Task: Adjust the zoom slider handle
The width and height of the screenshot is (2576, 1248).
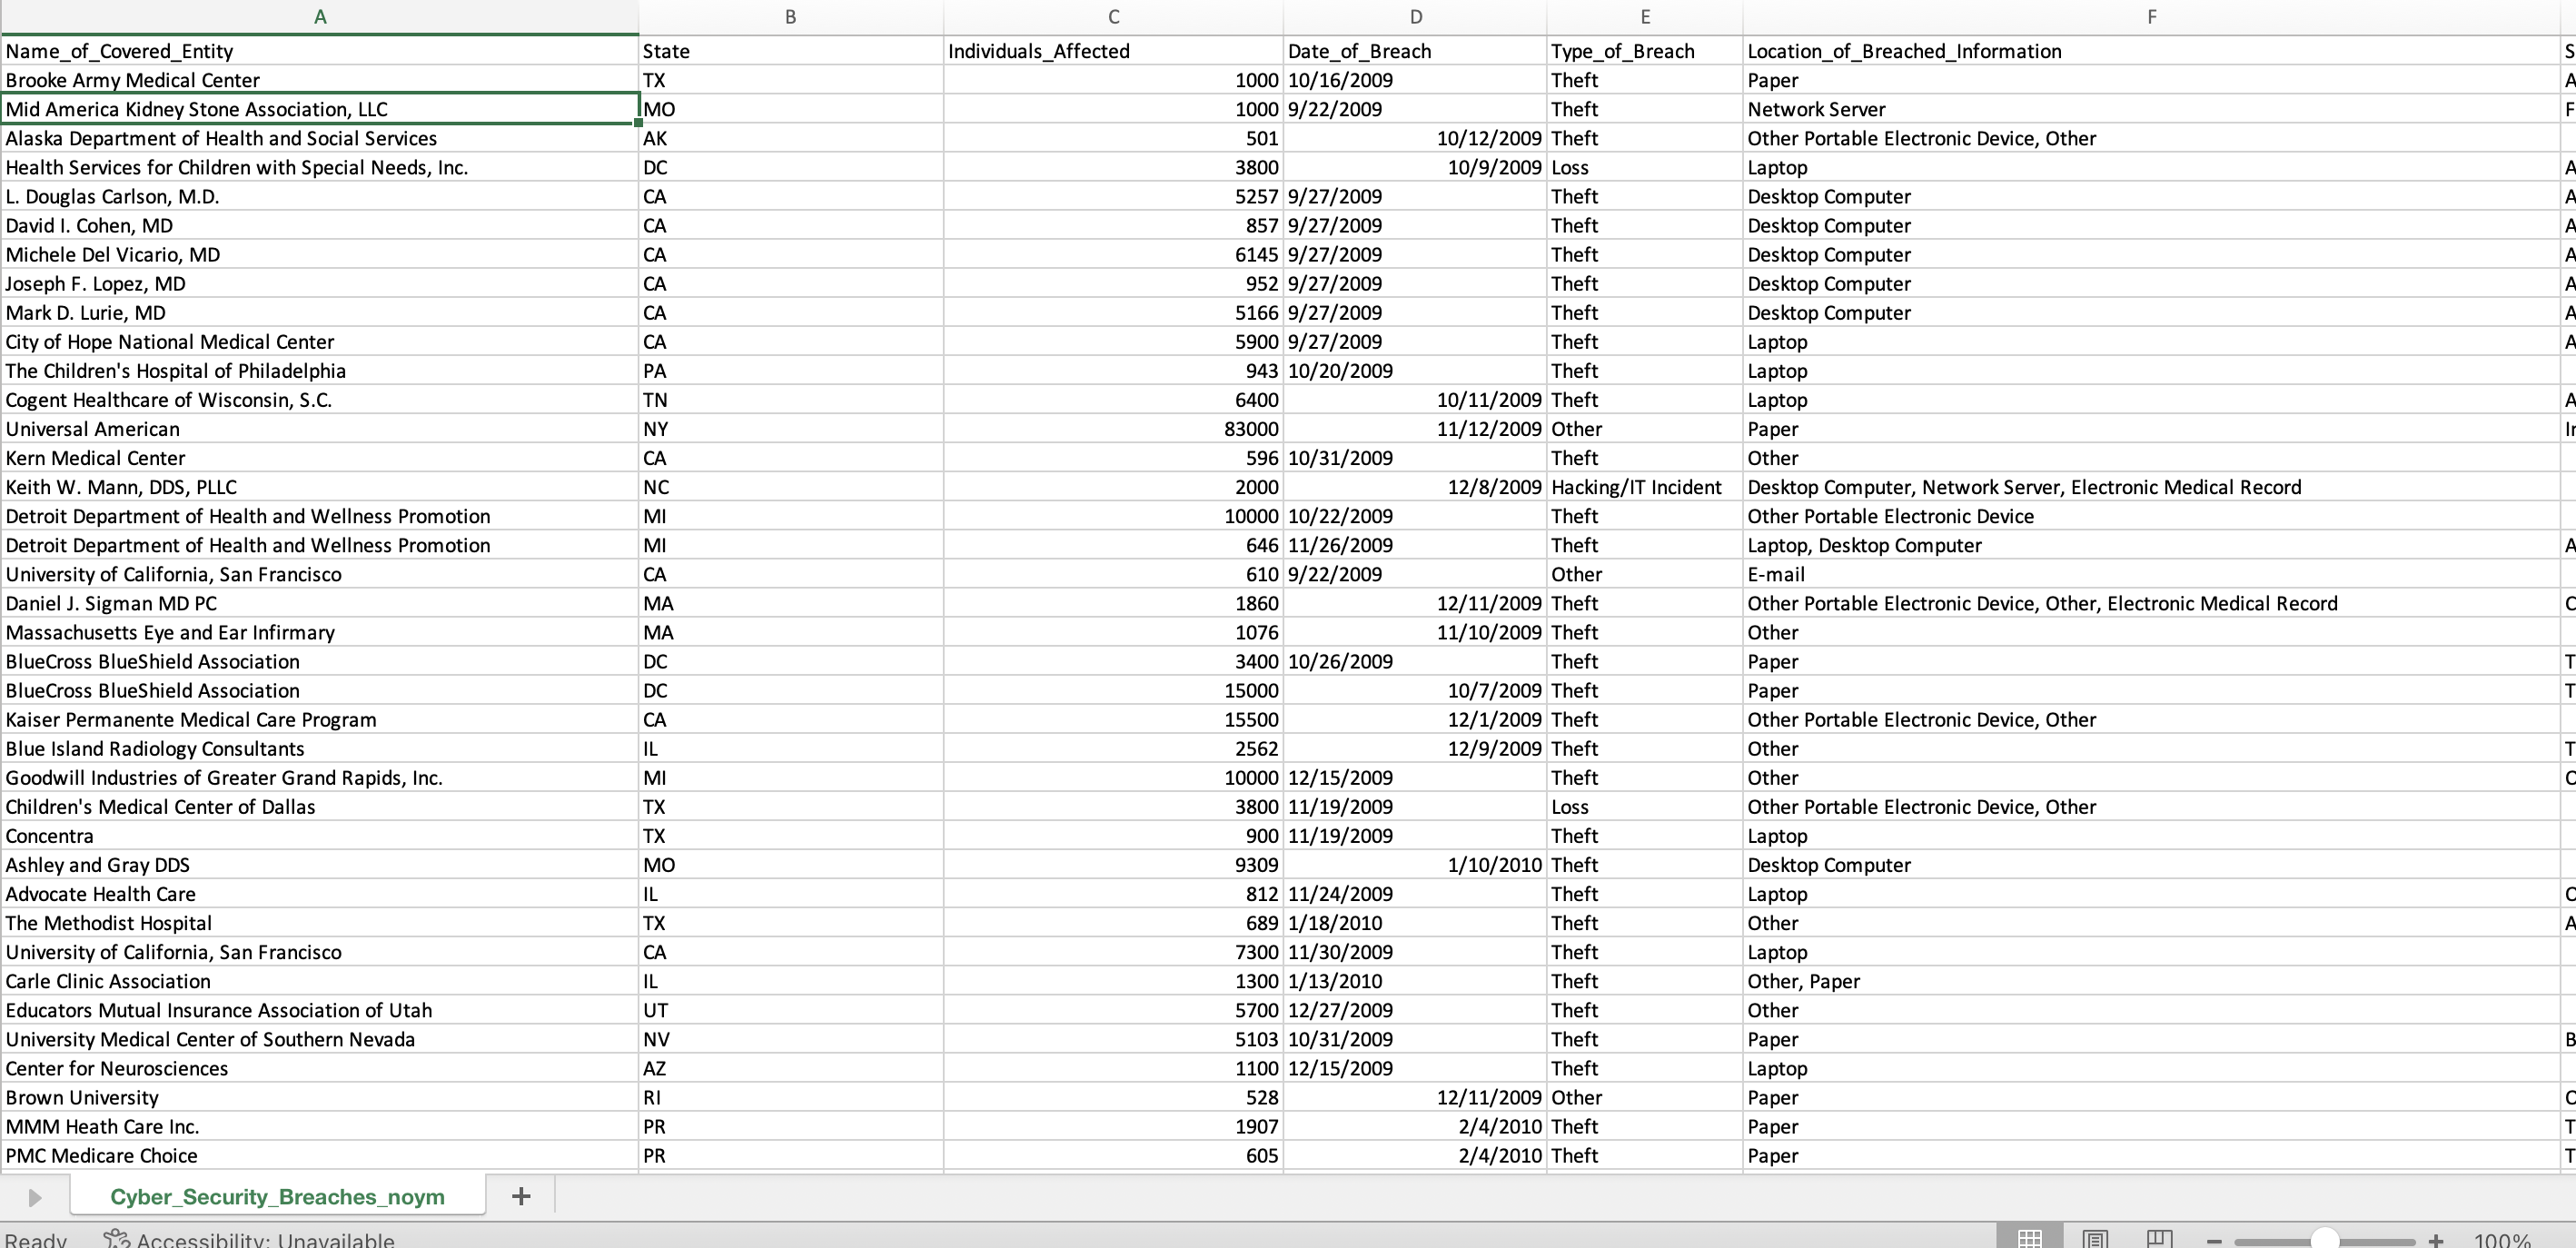Action: coord(2325,1240)
